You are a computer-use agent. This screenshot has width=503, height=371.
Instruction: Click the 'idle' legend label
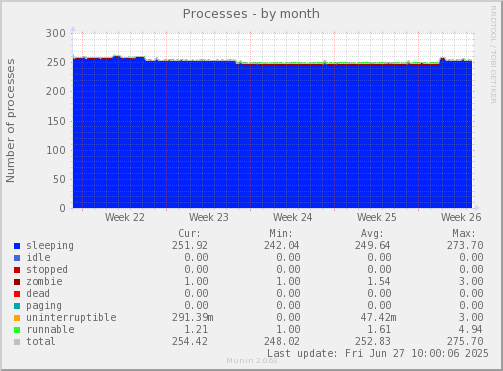[x=39, y=258]
